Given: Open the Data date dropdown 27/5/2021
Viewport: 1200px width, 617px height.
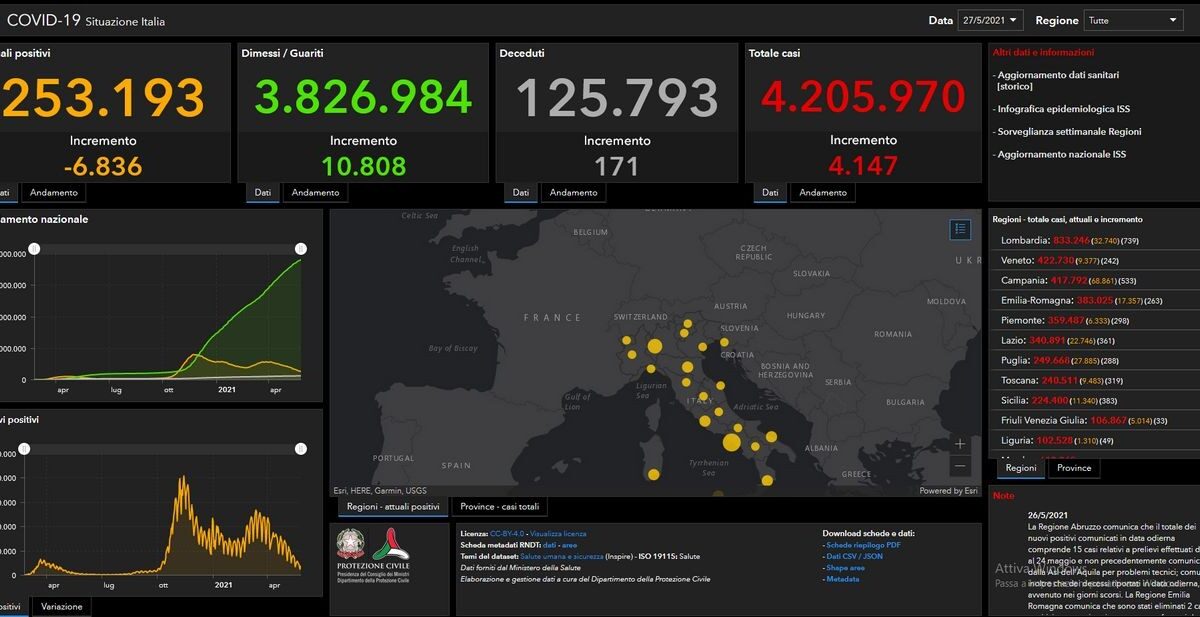Looking at the screenshot, I should tap(990, 20).
